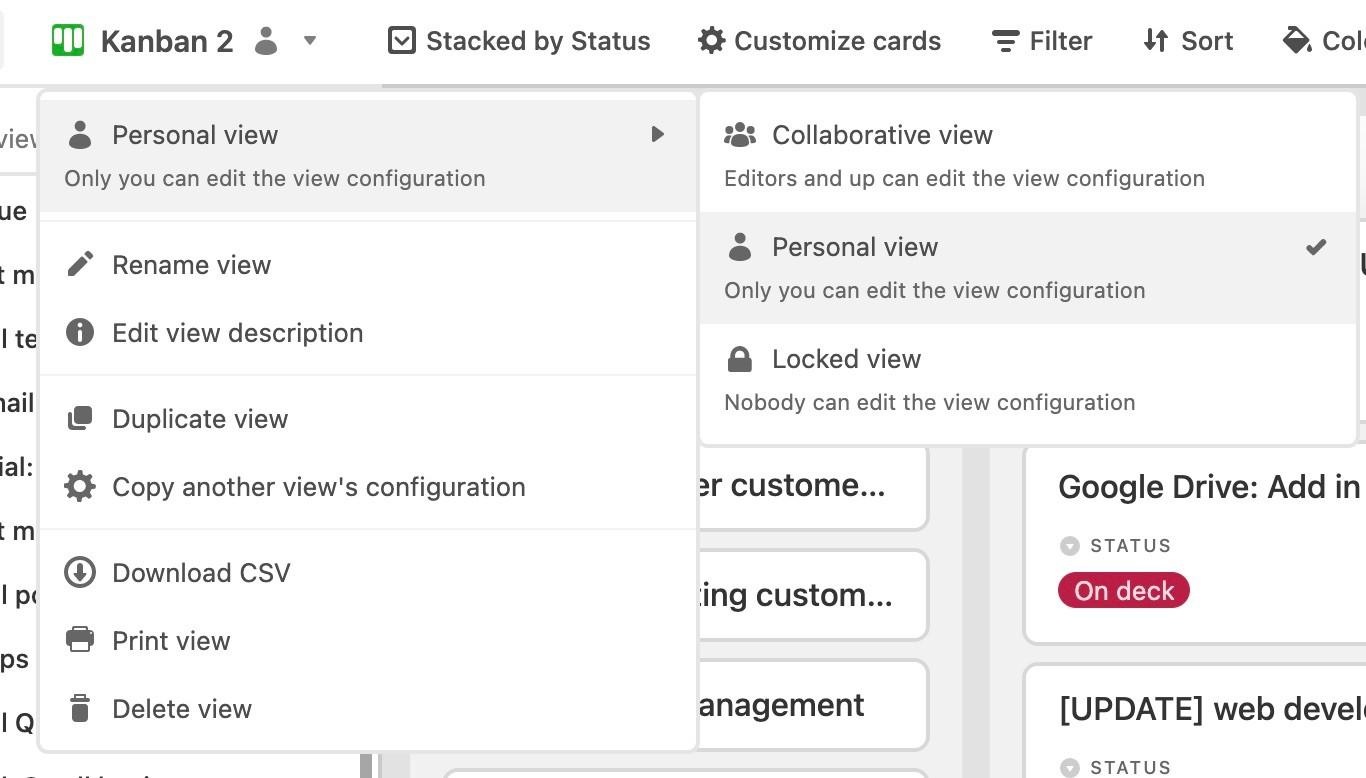Click the Duplicate view stacked-squares icon

pos(80,419)
